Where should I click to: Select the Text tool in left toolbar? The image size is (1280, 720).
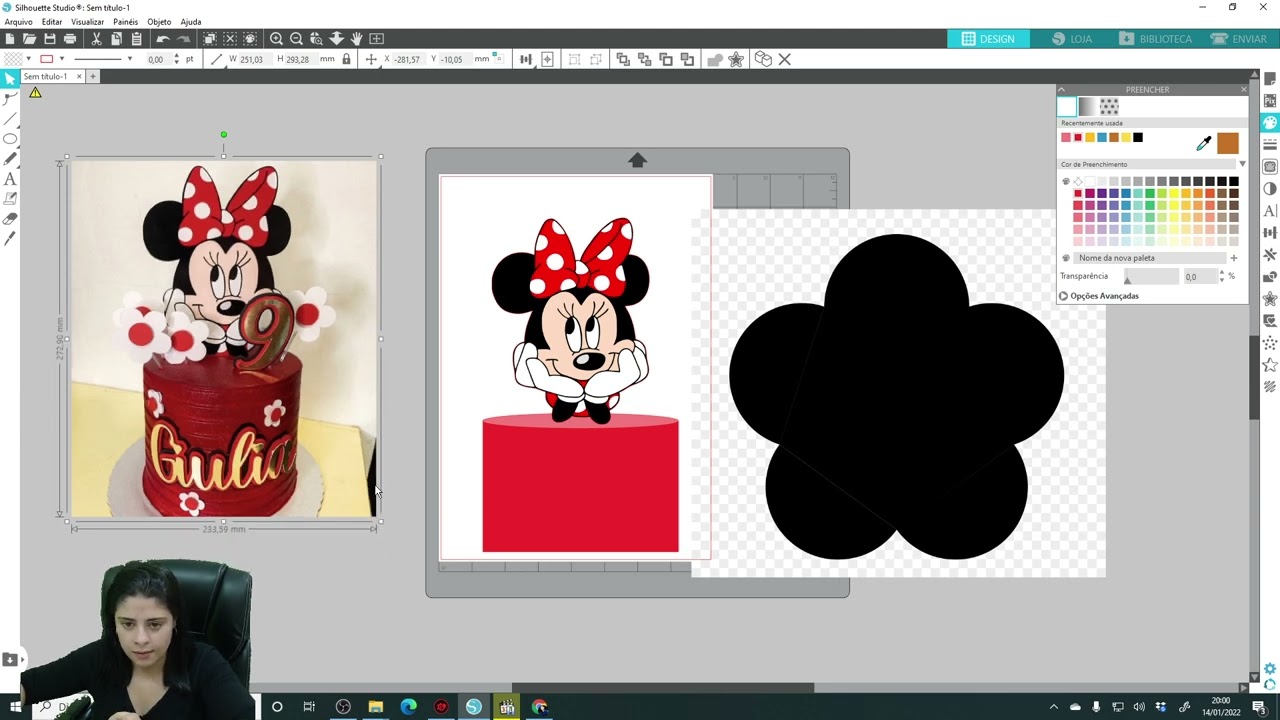click(x=10, y=179)
